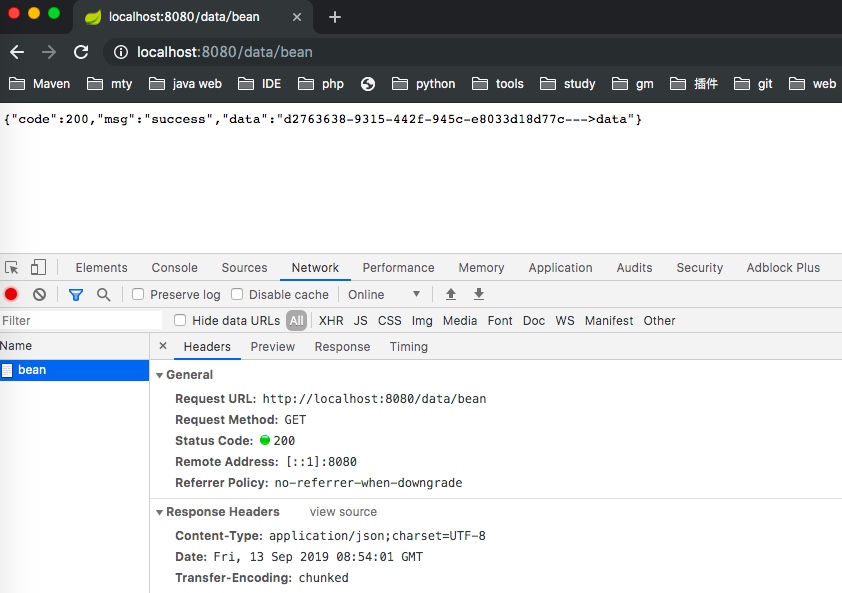Toggle the device toolbar
The width and height of the screenshot is (842, 593).
37,267
